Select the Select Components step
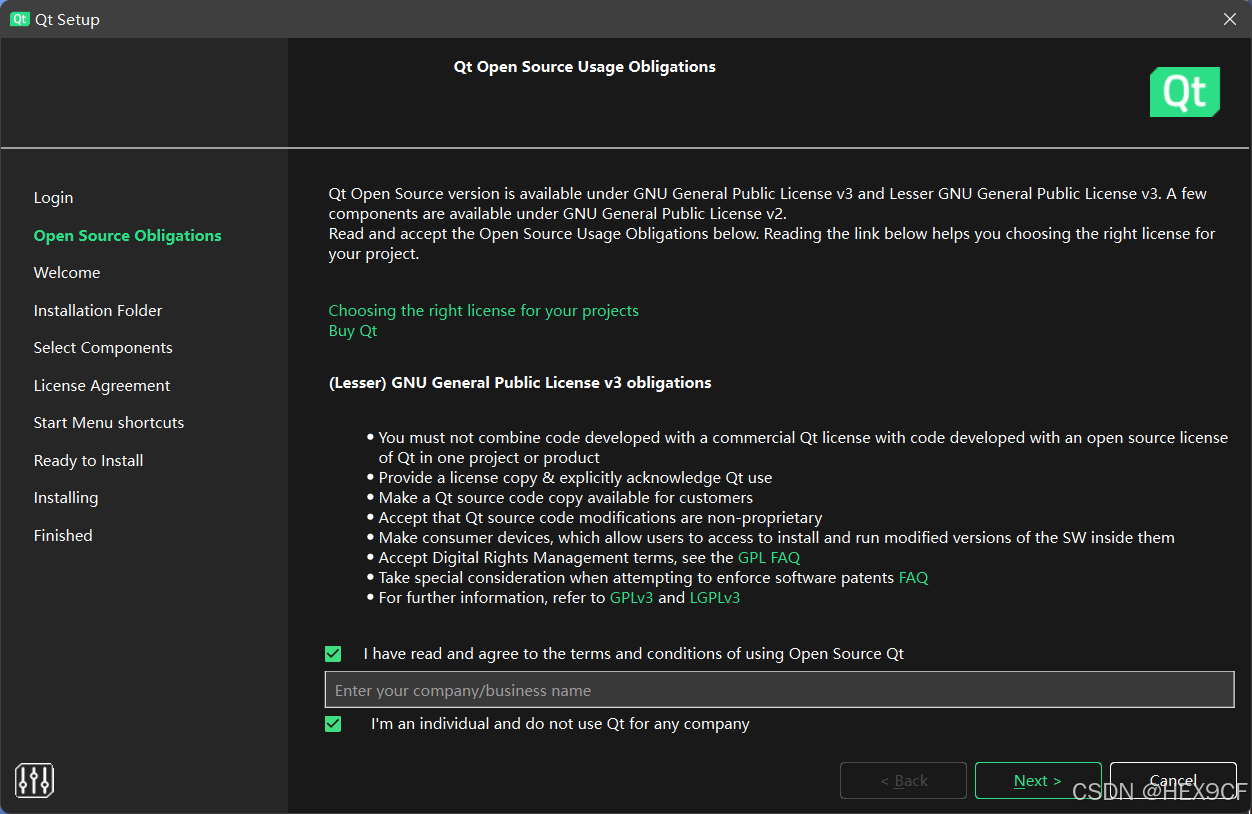 103,348
